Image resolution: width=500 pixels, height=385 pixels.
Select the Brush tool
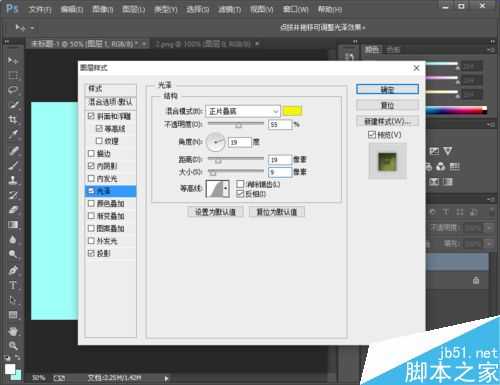pos(13,165)
